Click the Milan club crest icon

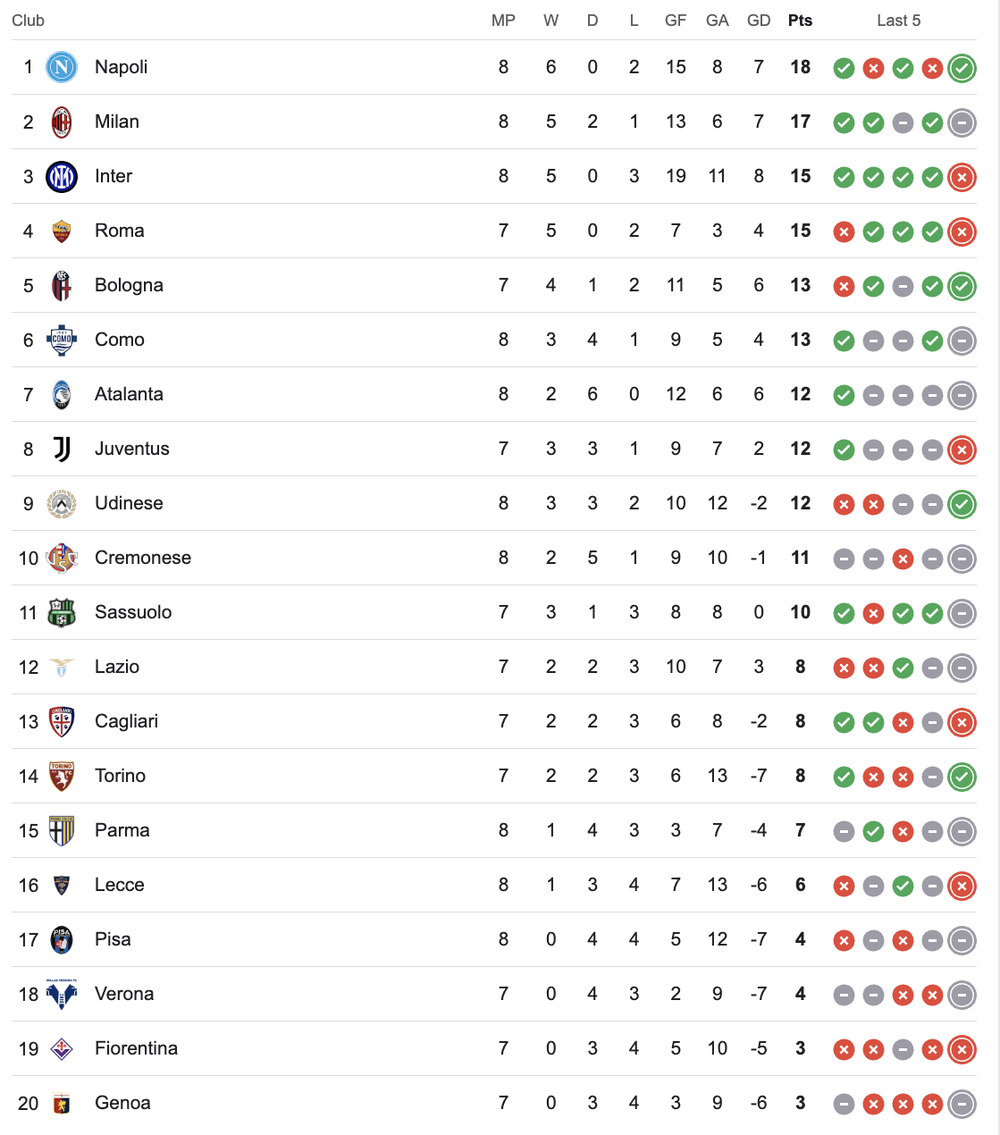coord(62,122)
